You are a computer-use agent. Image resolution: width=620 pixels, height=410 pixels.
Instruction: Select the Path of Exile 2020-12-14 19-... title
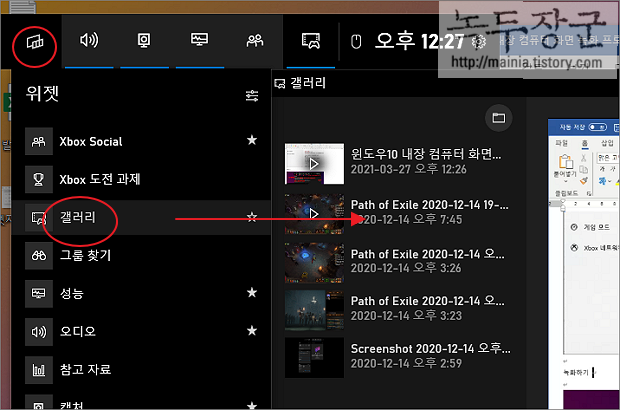(429, 205)
